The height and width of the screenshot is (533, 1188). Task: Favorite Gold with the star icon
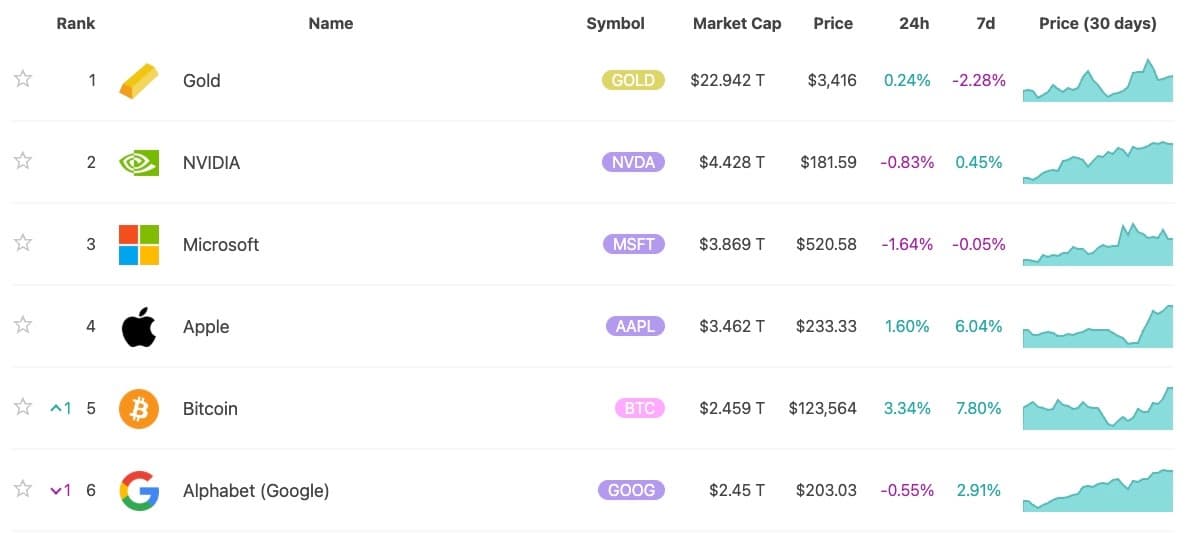[x=23, y=79]
